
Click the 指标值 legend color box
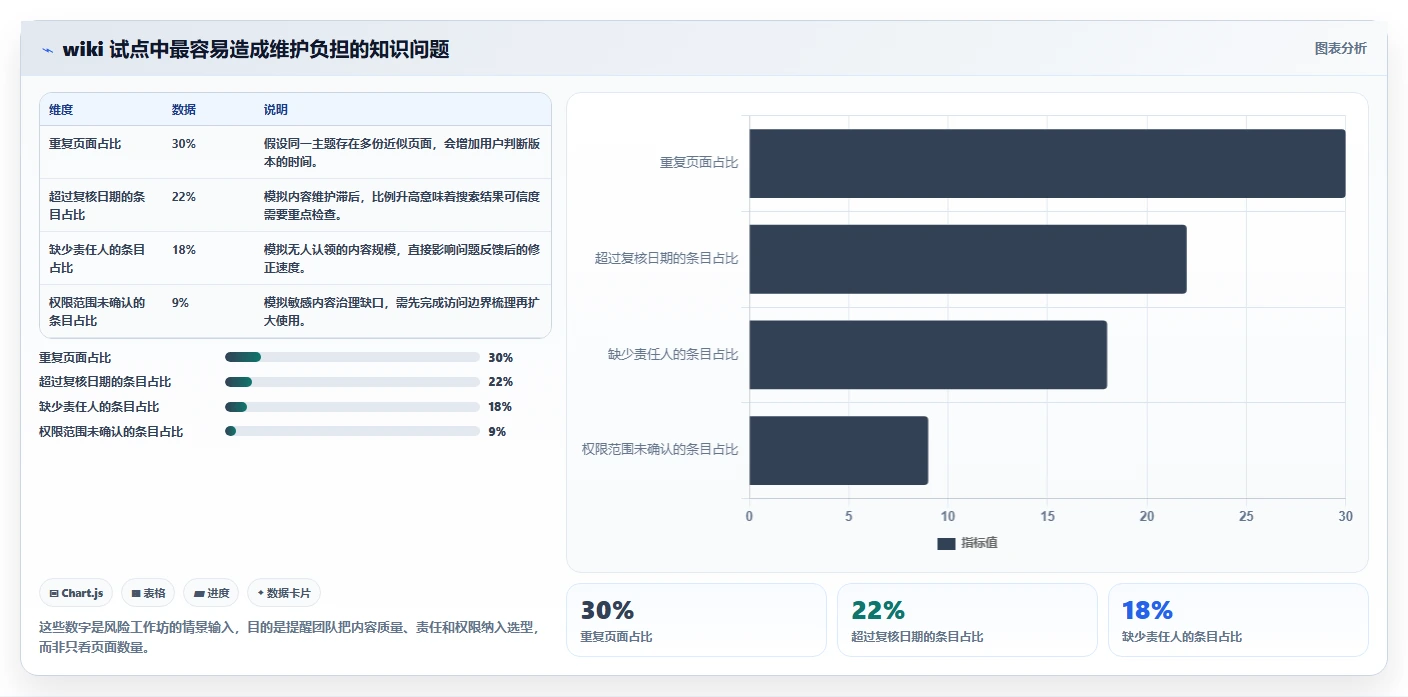pos(946,543)
